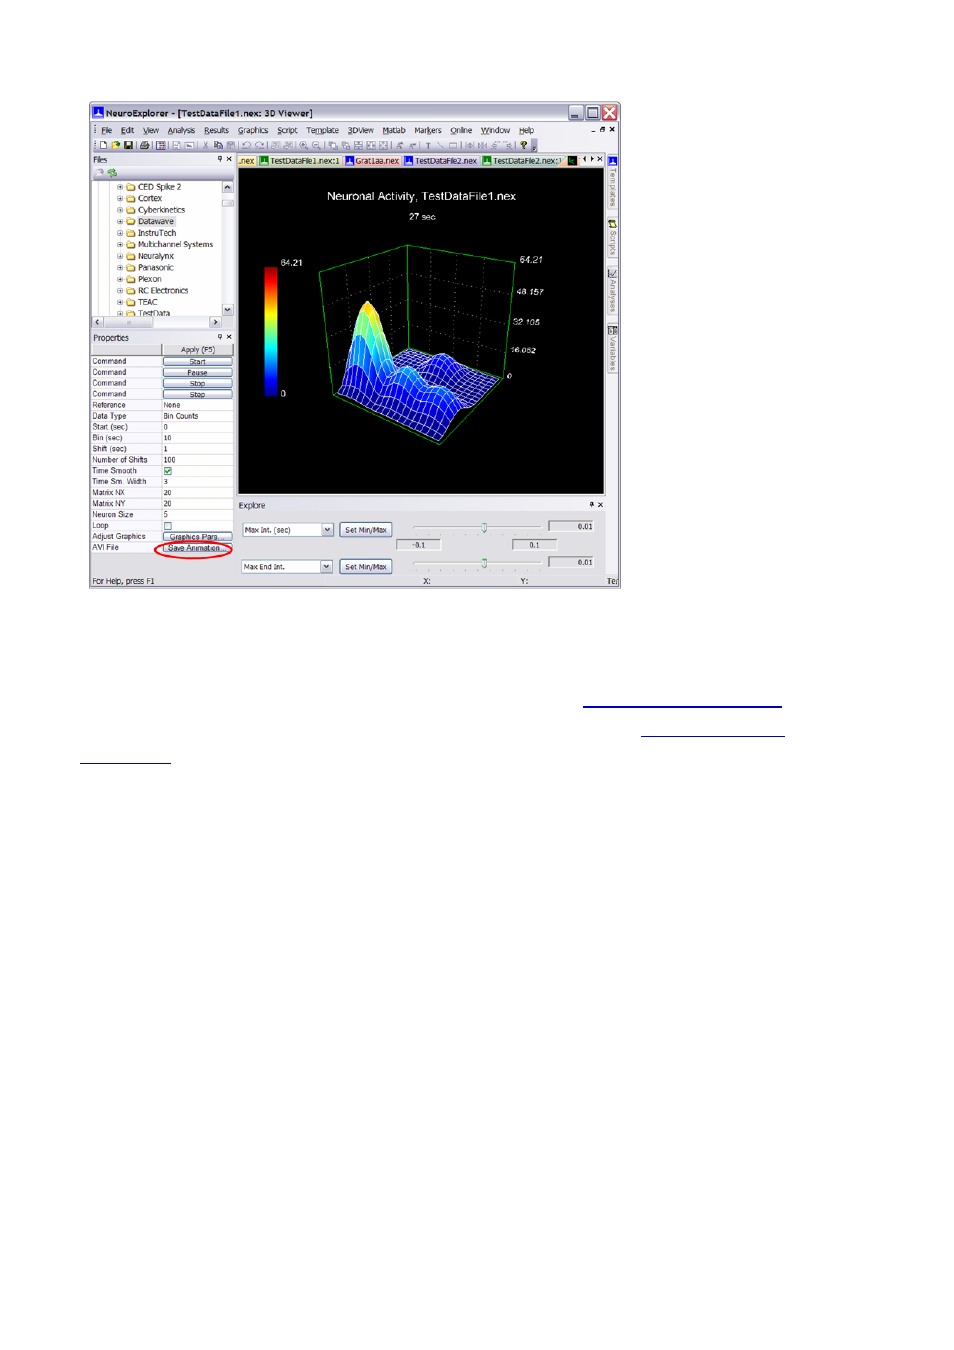Click the Max Int. (sec) slider handle
954x1350 pixels.
click(484, 527)
